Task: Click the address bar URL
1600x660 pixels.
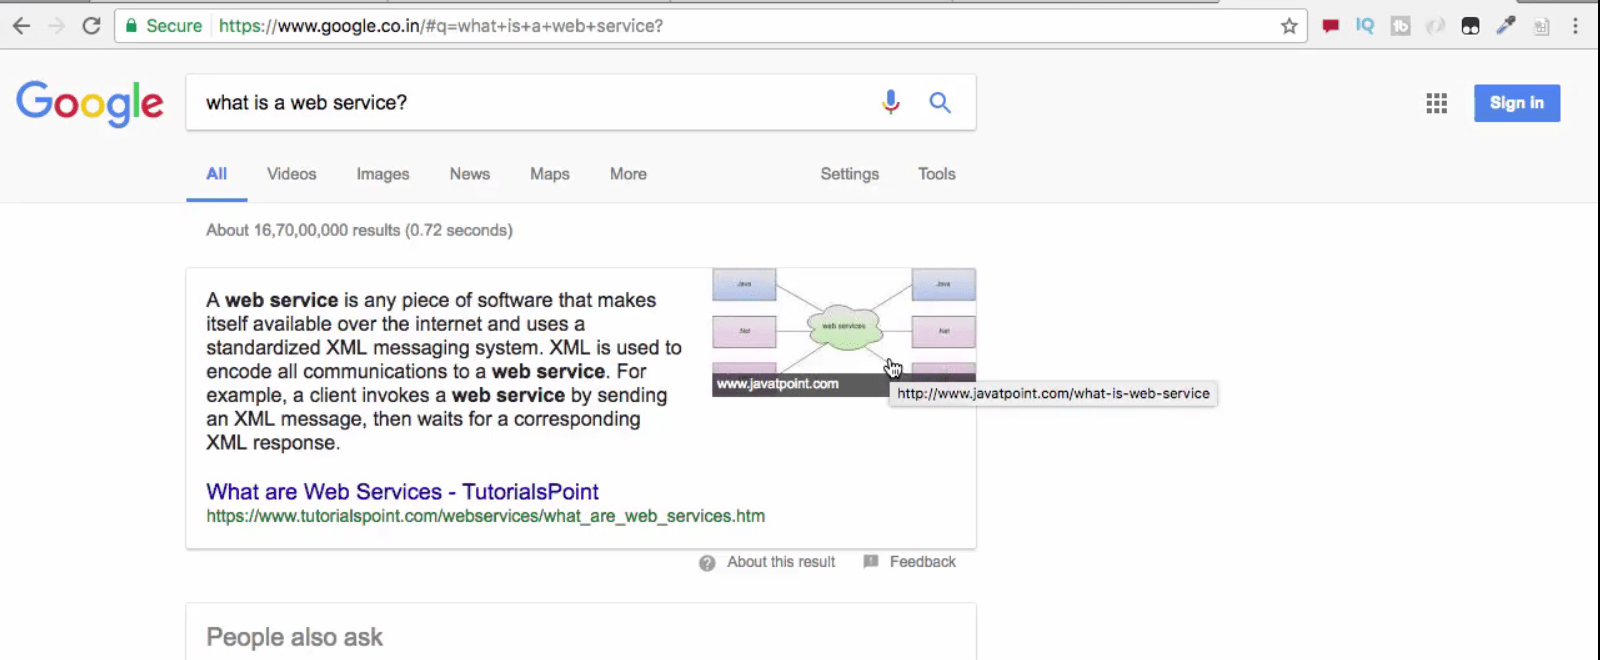Action: tap(440, 26)
